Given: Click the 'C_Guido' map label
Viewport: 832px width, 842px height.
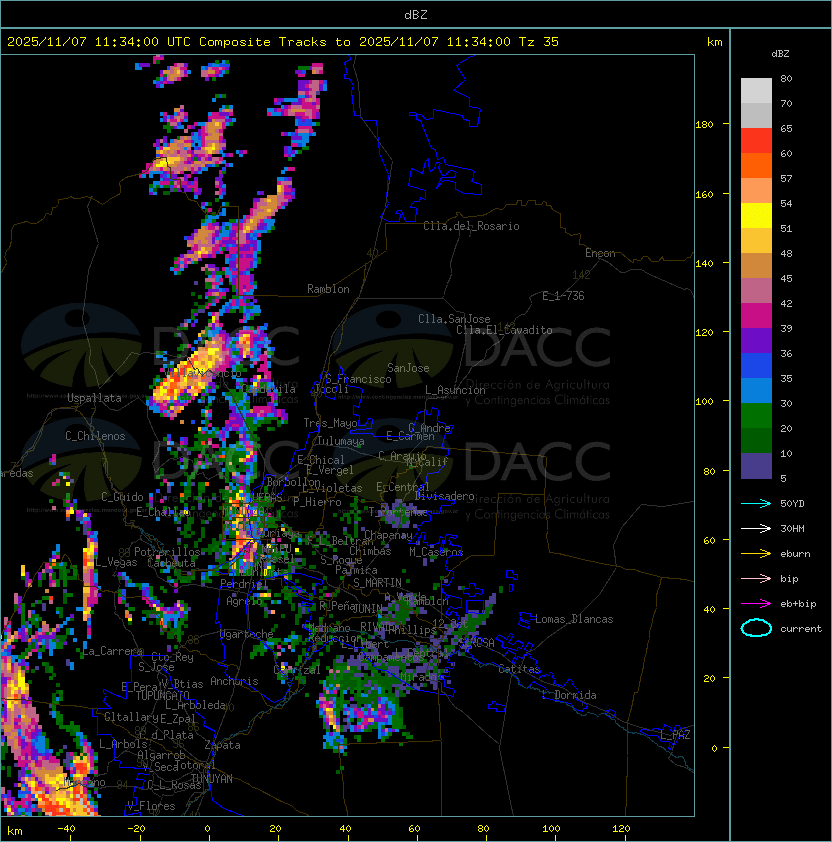Looking at the screenshot, I should pos(122,497).
